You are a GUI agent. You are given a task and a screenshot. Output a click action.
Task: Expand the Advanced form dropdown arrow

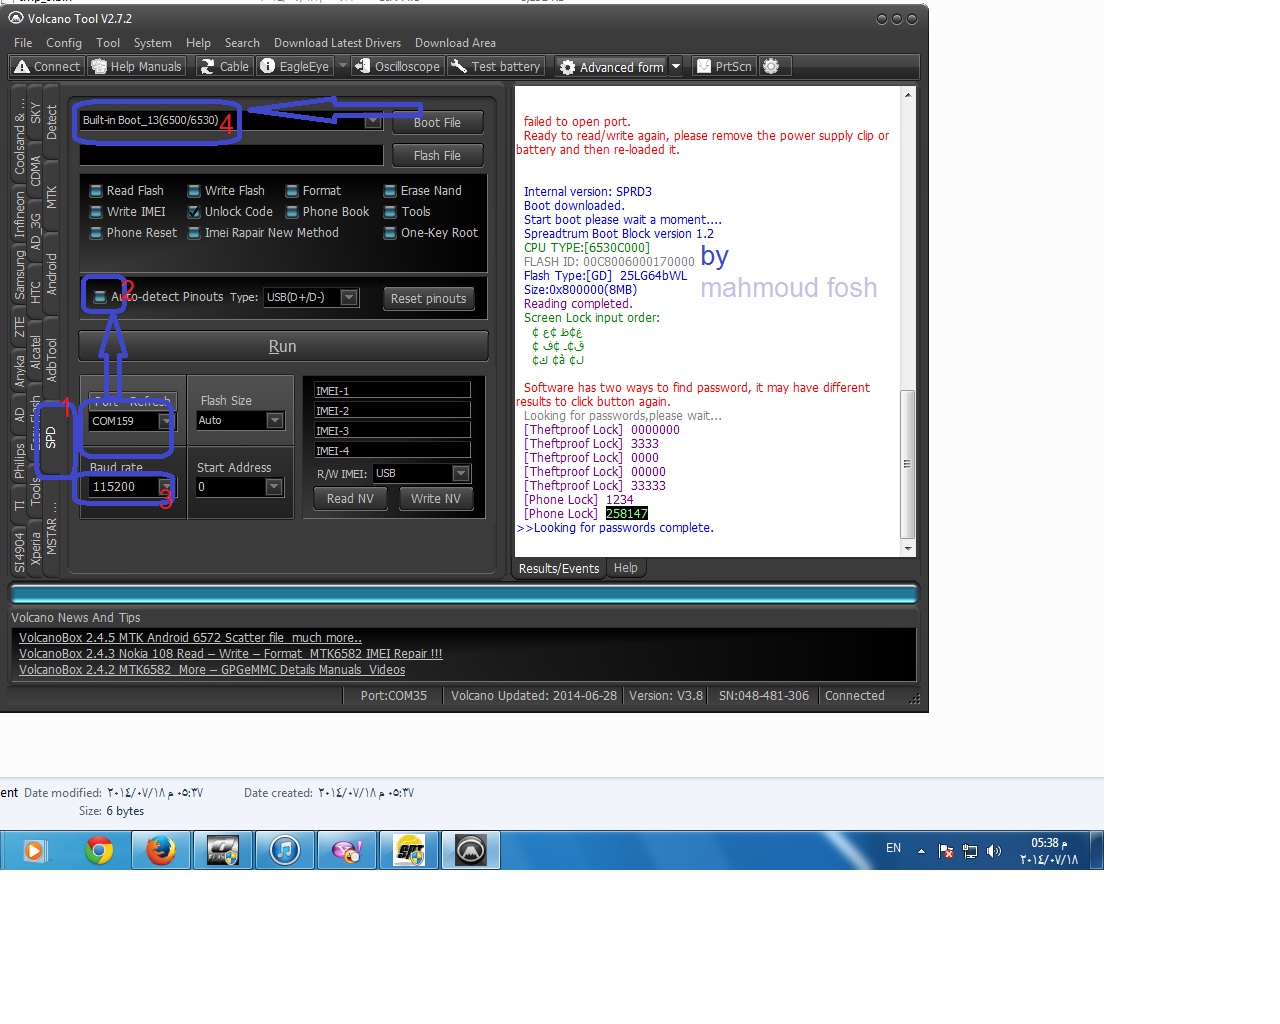[676, 67]
